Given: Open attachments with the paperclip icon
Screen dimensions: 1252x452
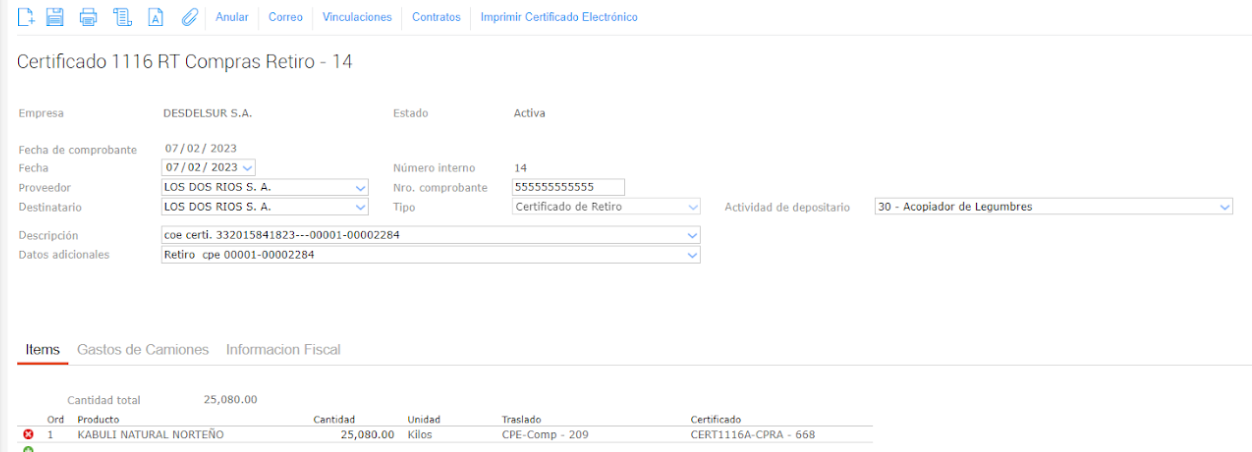Looking at the screenshot, I should point(189,17).
